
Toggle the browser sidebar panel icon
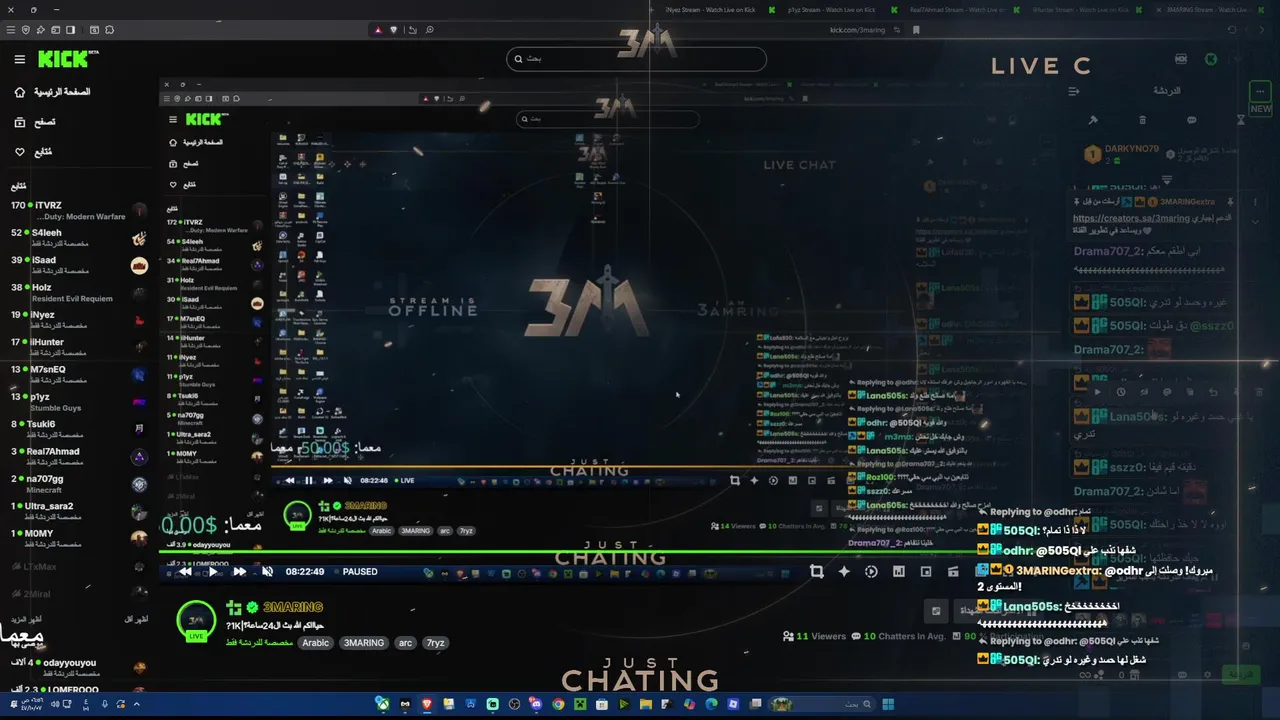pyautogui.click(x=70, y=30)
